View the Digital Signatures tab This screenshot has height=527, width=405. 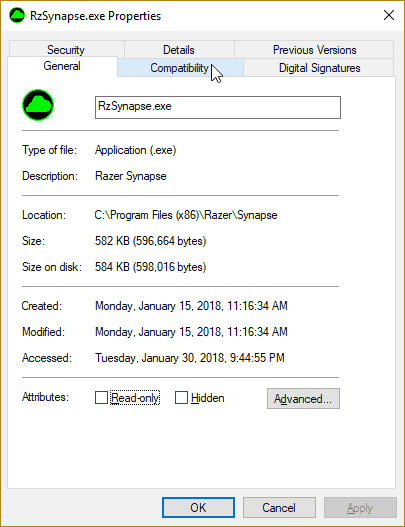click(x=319, y=68)
